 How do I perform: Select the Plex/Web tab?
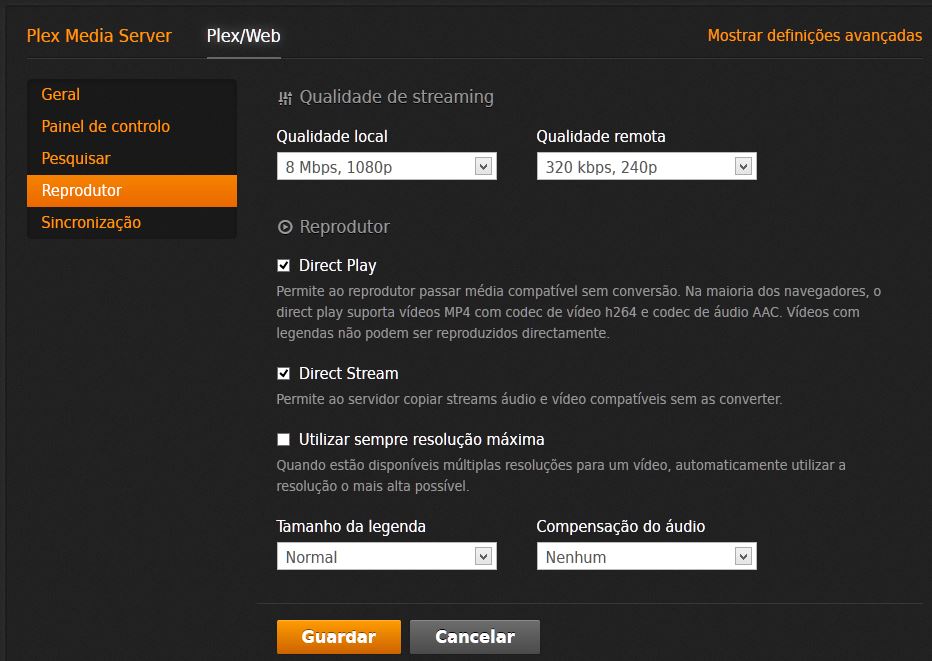coord(244,36)
